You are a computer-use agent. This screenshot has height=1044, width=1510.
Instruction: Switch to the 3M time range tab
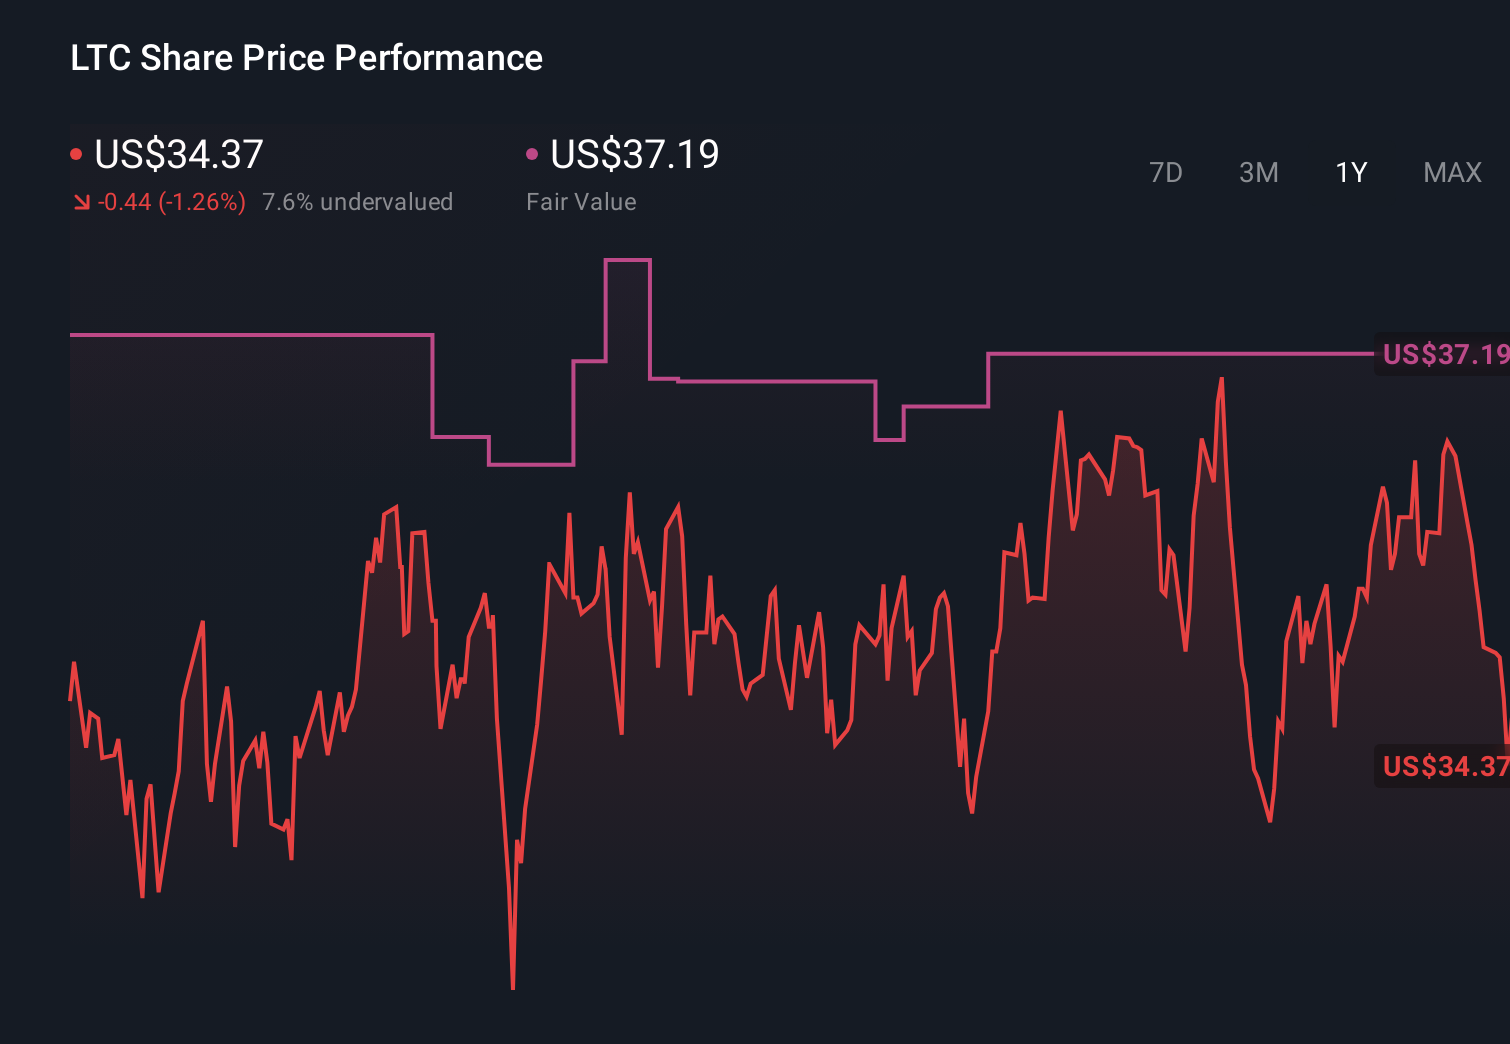point(1258,172)
